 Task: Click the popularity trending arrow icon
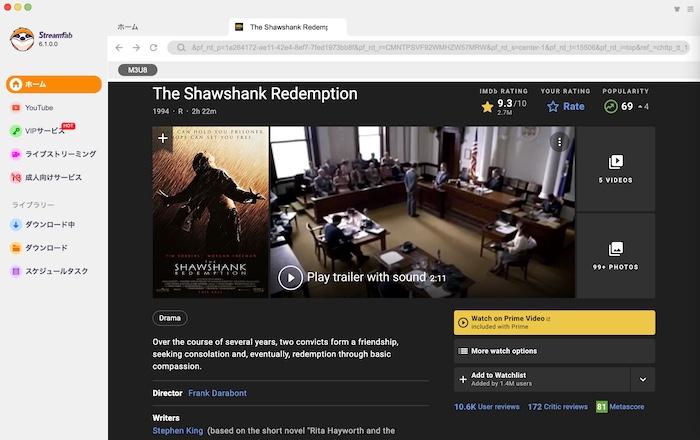click(610, 106)
